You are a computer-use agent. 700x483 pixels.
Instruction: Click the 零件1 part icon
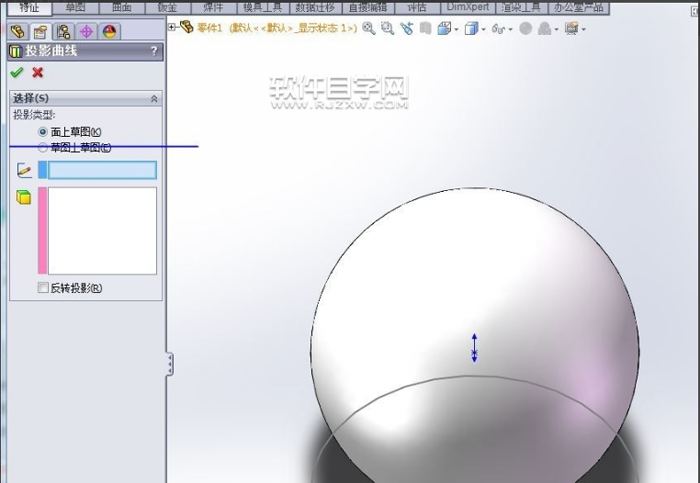(x=187, y=27)
